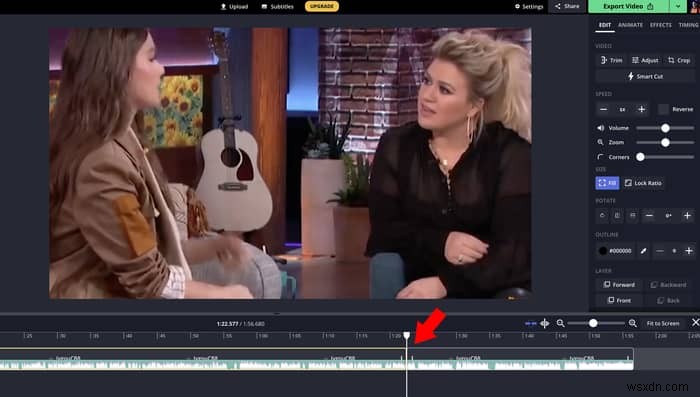Click the Smart Cut button

[645, 76]
